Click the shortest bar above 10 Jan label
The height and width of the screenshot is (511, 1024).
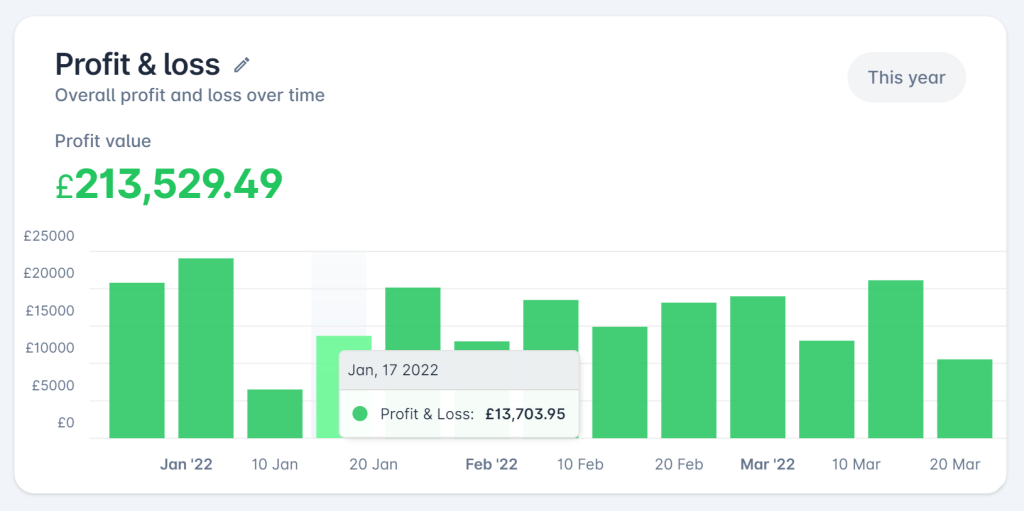coord(275,414)
